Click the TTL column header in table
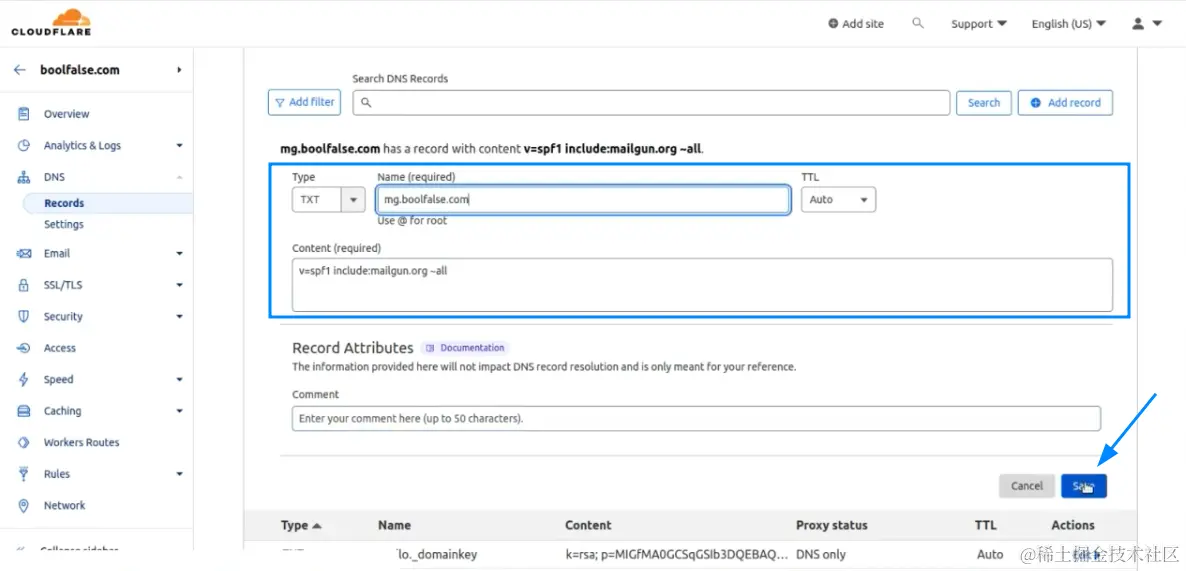 coord(986,525)
